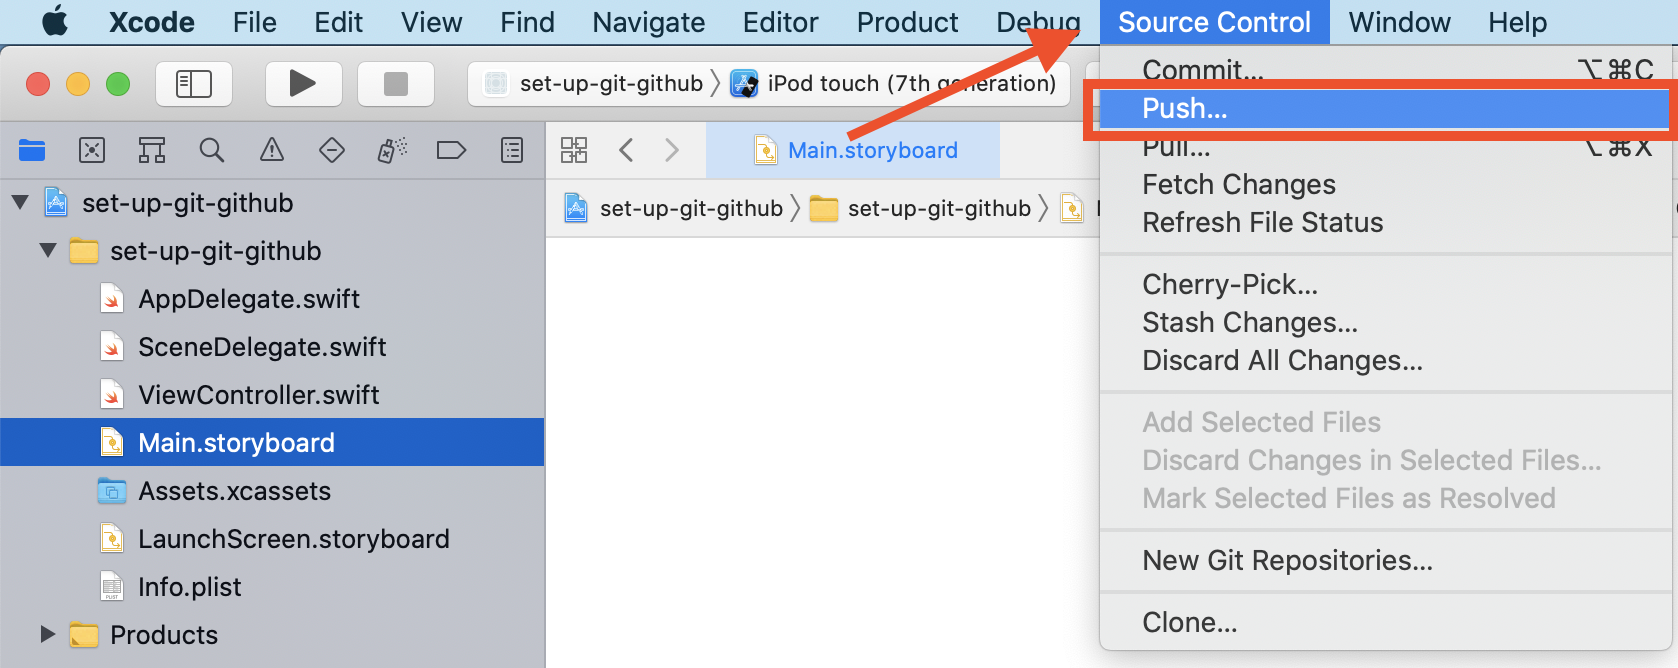Screen dimensions: 1678x668
Task: Expand the Products folder
Action: (x=48, y=635)
